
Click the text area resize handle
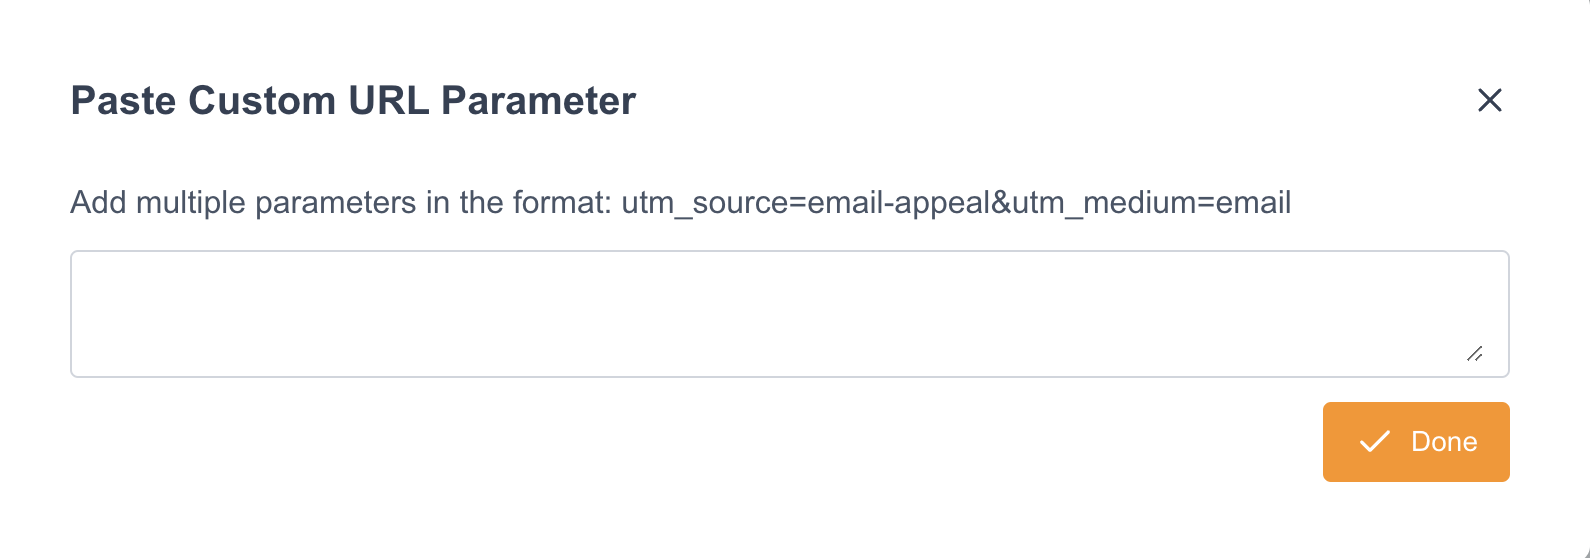[1474, 353]
